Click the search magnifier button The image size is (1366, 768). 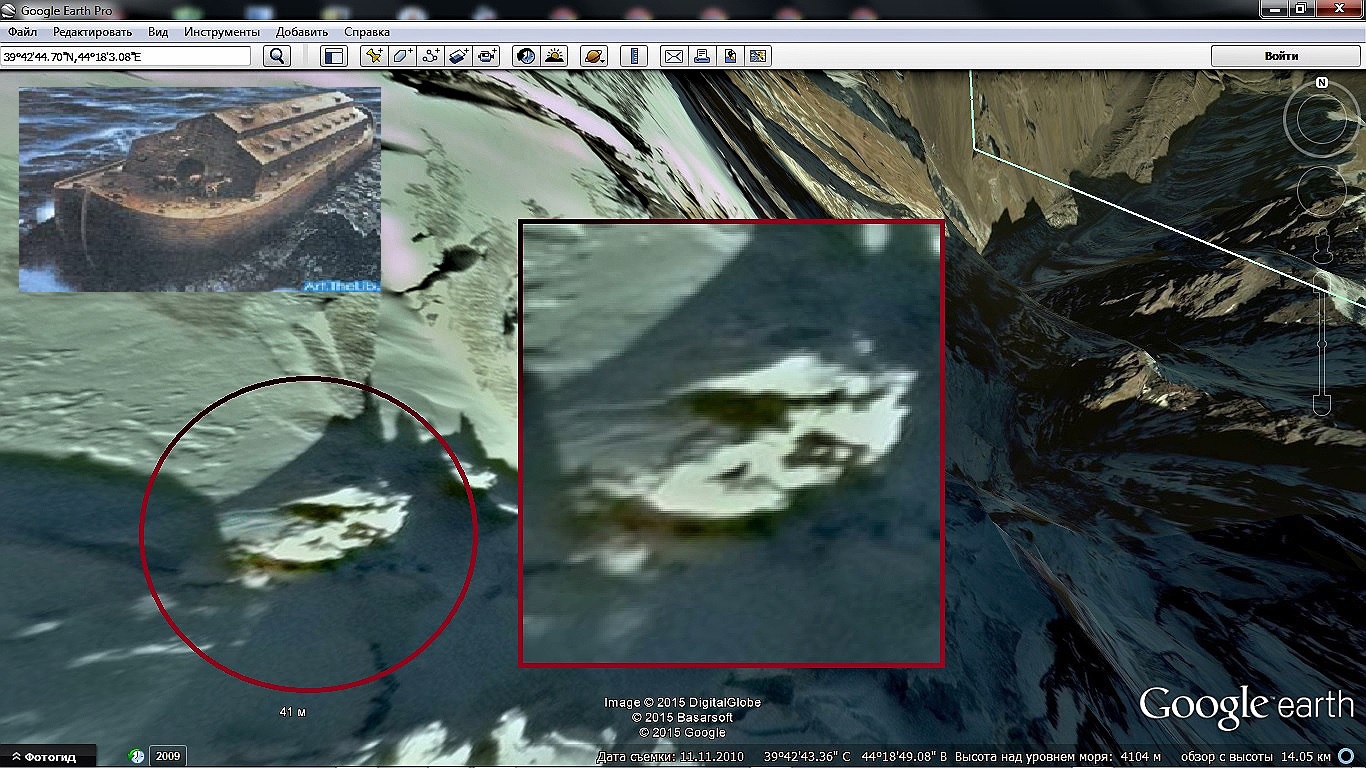click(x=277, y=56)
